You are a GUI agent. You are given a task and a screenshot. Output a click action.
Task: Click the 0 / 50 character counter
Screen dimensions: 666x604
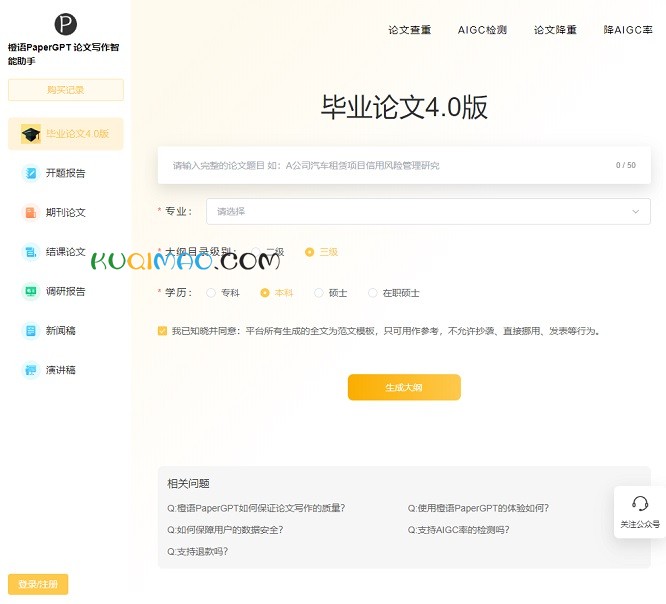(626, 165)
